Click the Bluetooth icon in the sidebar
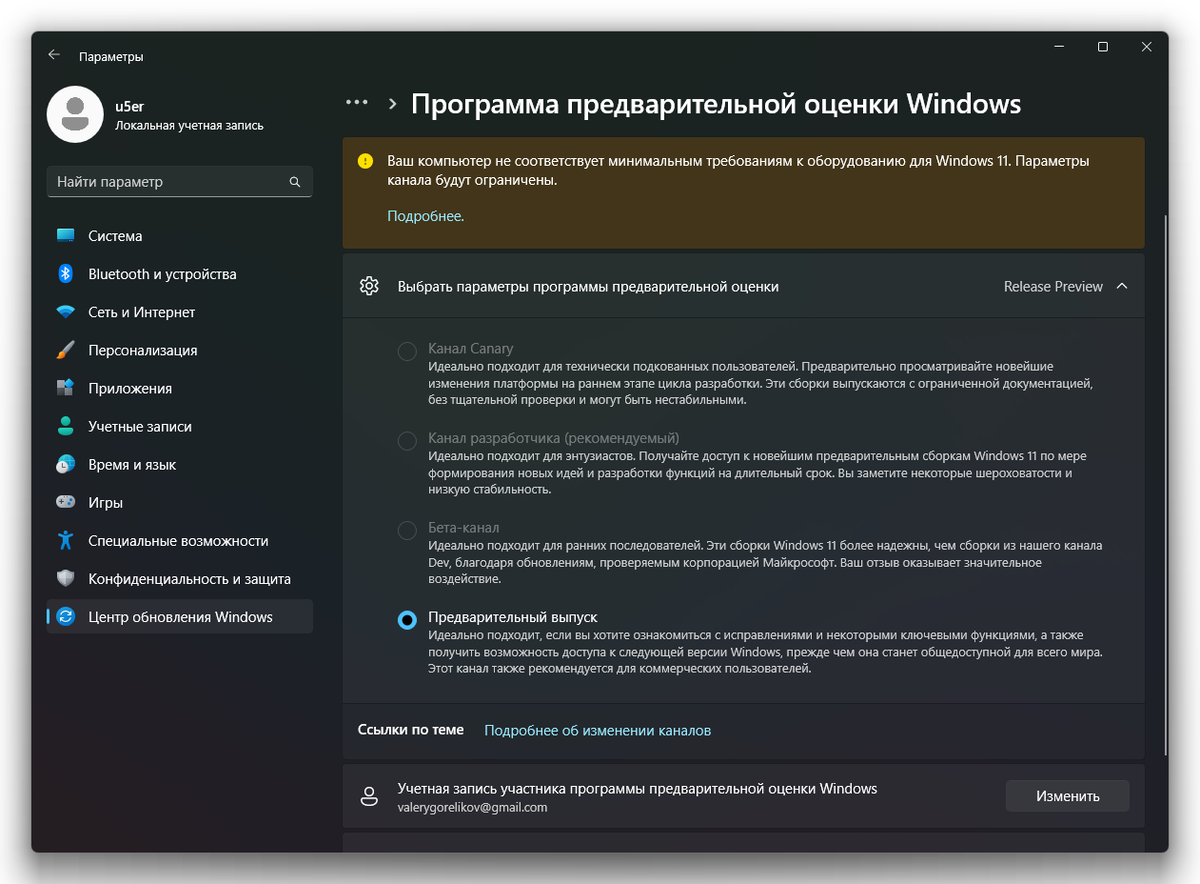This screenshot has height=884, width=1200. [x=66, y=274]
